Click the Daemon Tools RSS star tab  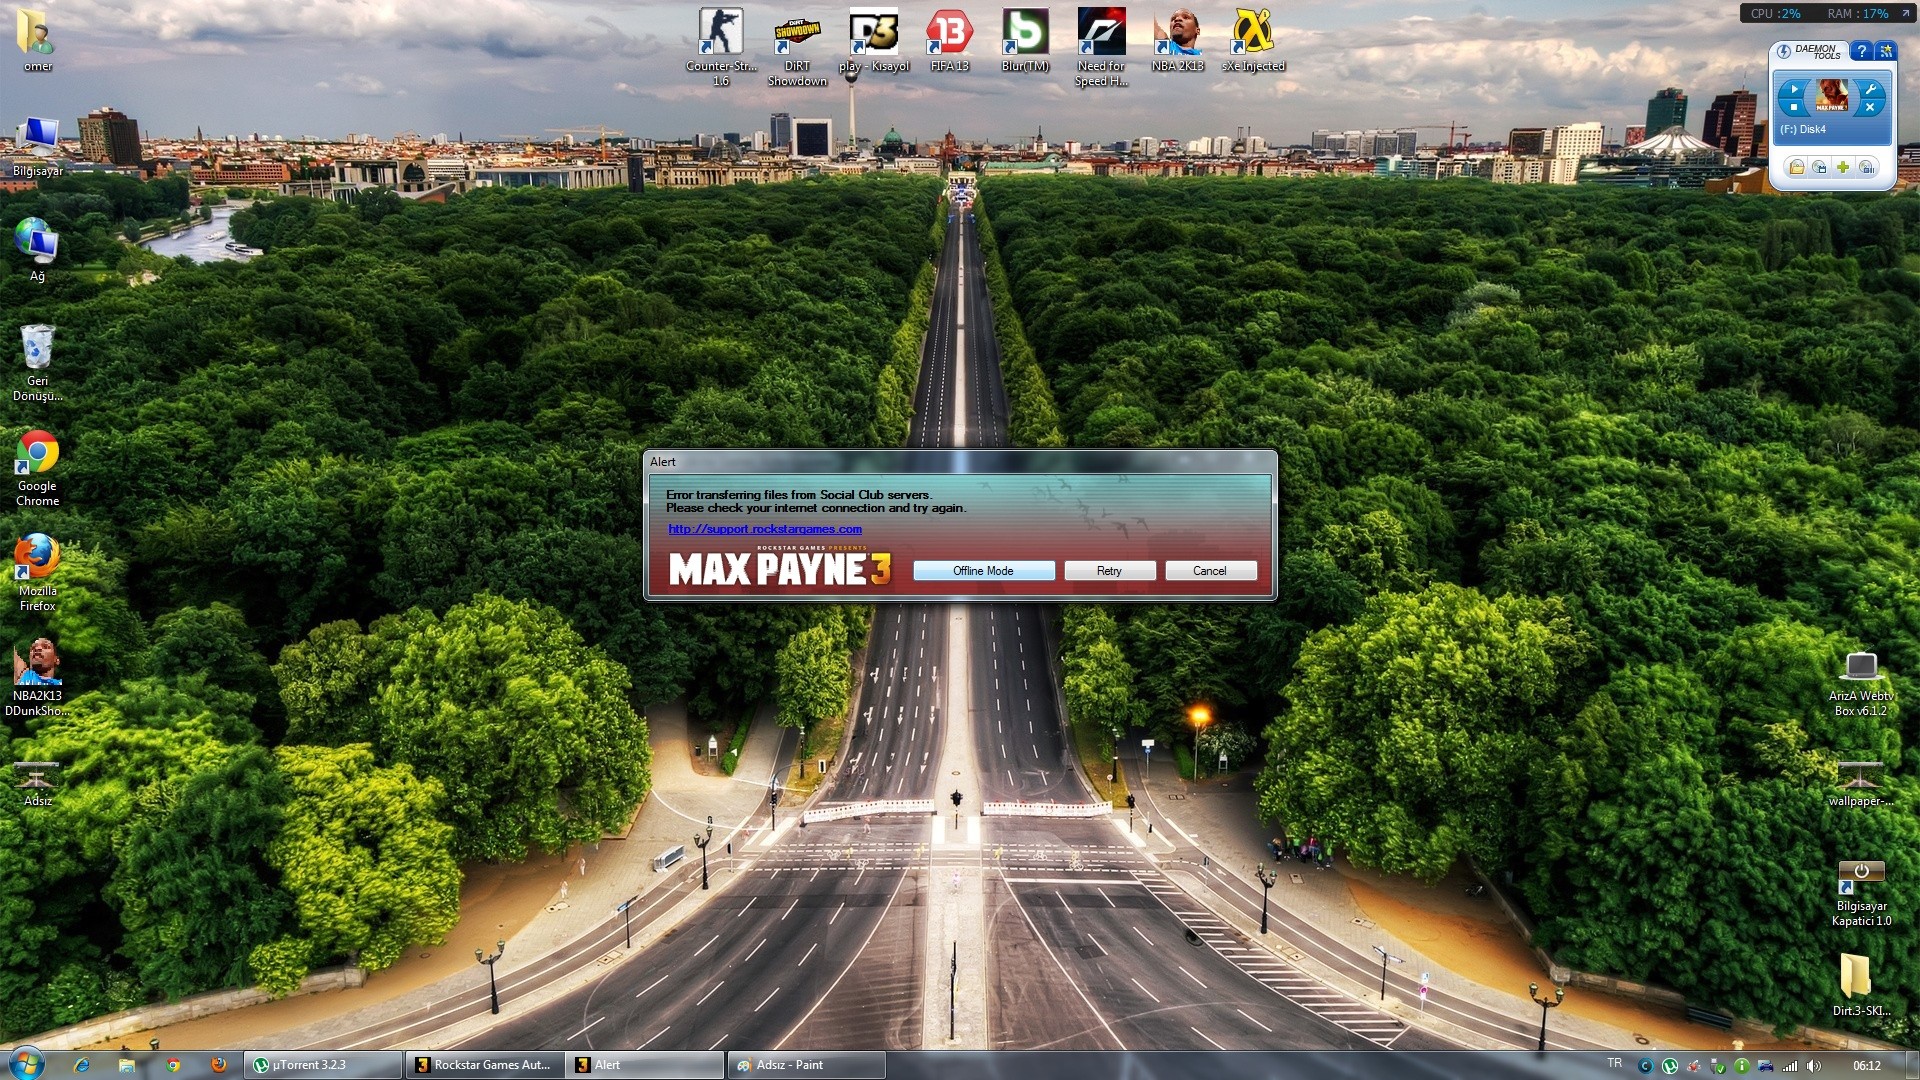point(1886,51)
